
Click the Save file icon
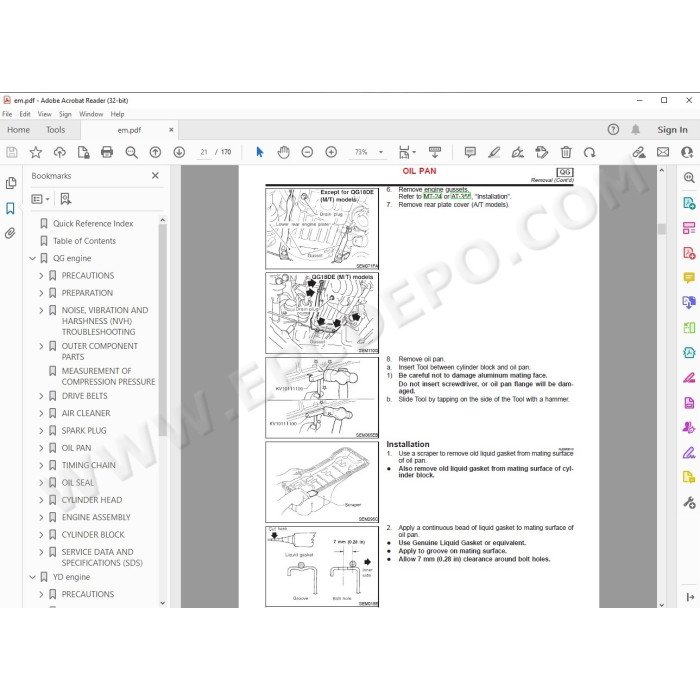point(12,152)
